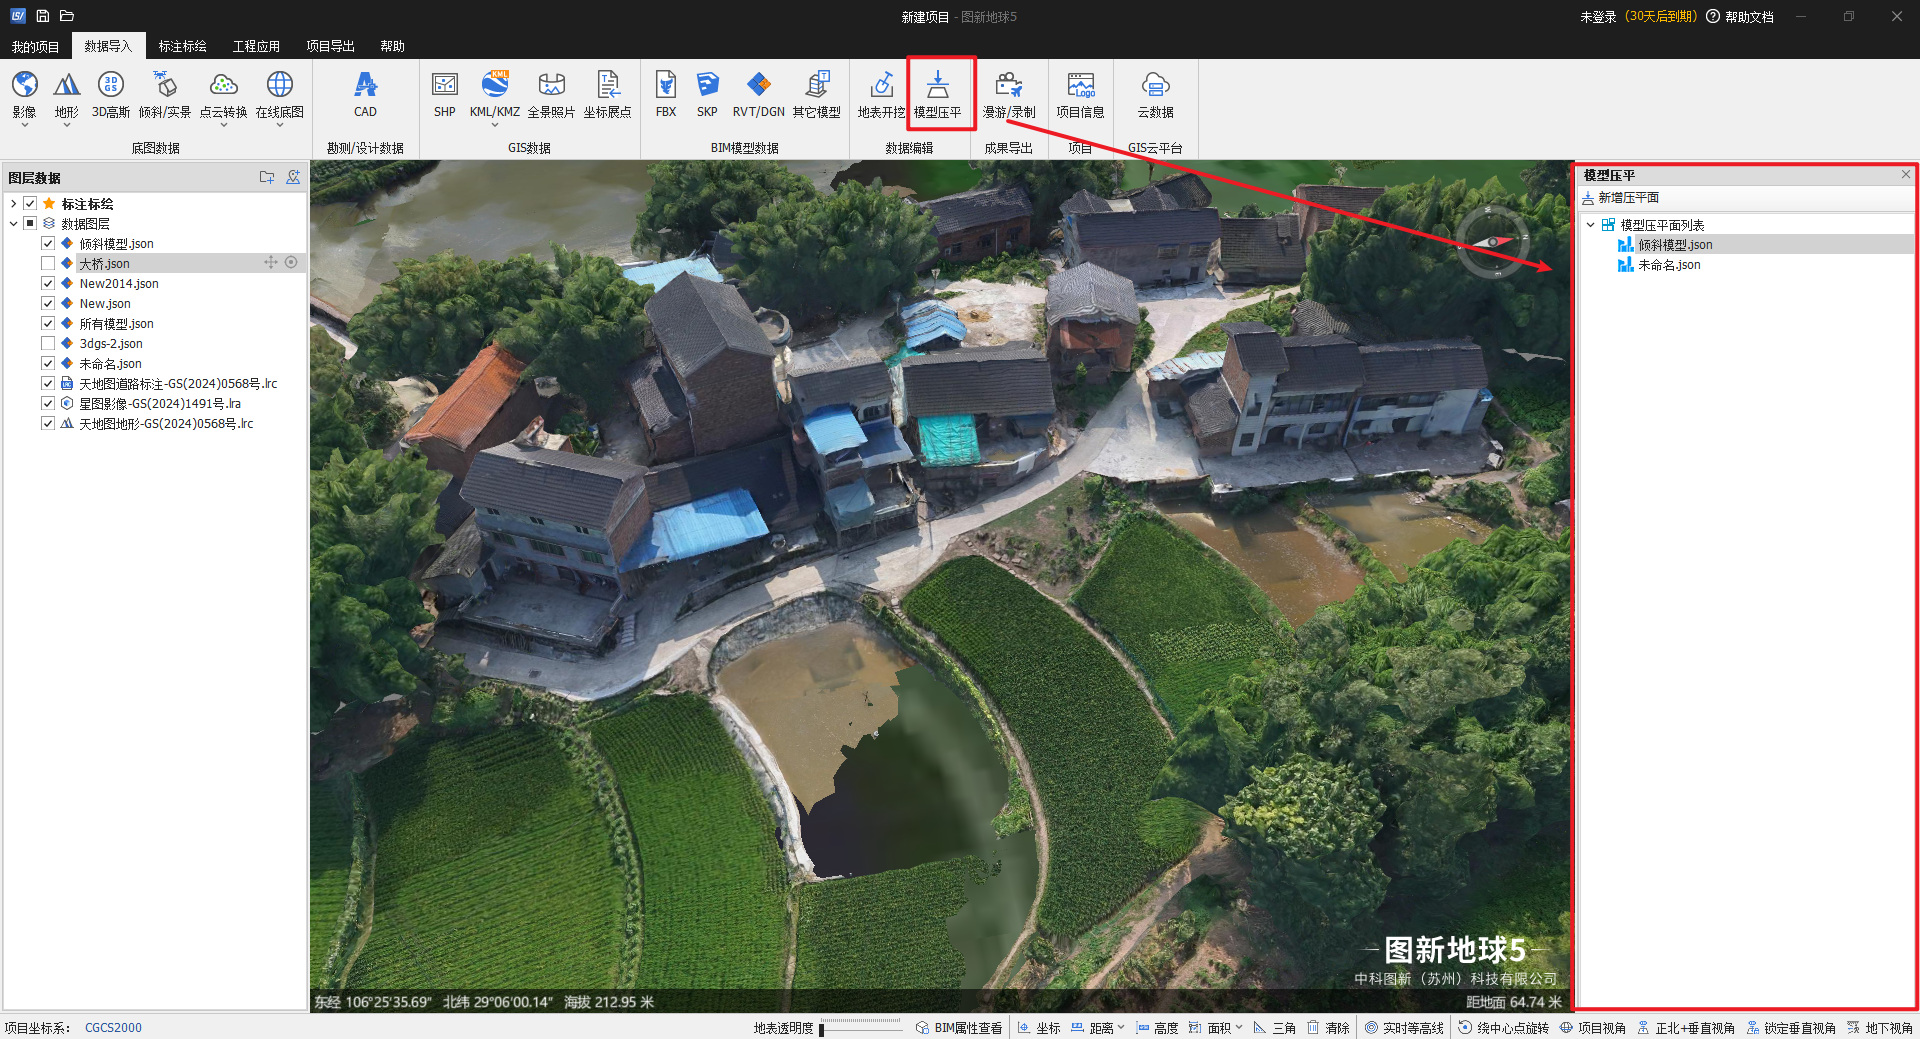The image size is (1920, 1039).
Task: Click the 地表开挖 tool icon
Action: pyautogui.click(x=881, y=87)
